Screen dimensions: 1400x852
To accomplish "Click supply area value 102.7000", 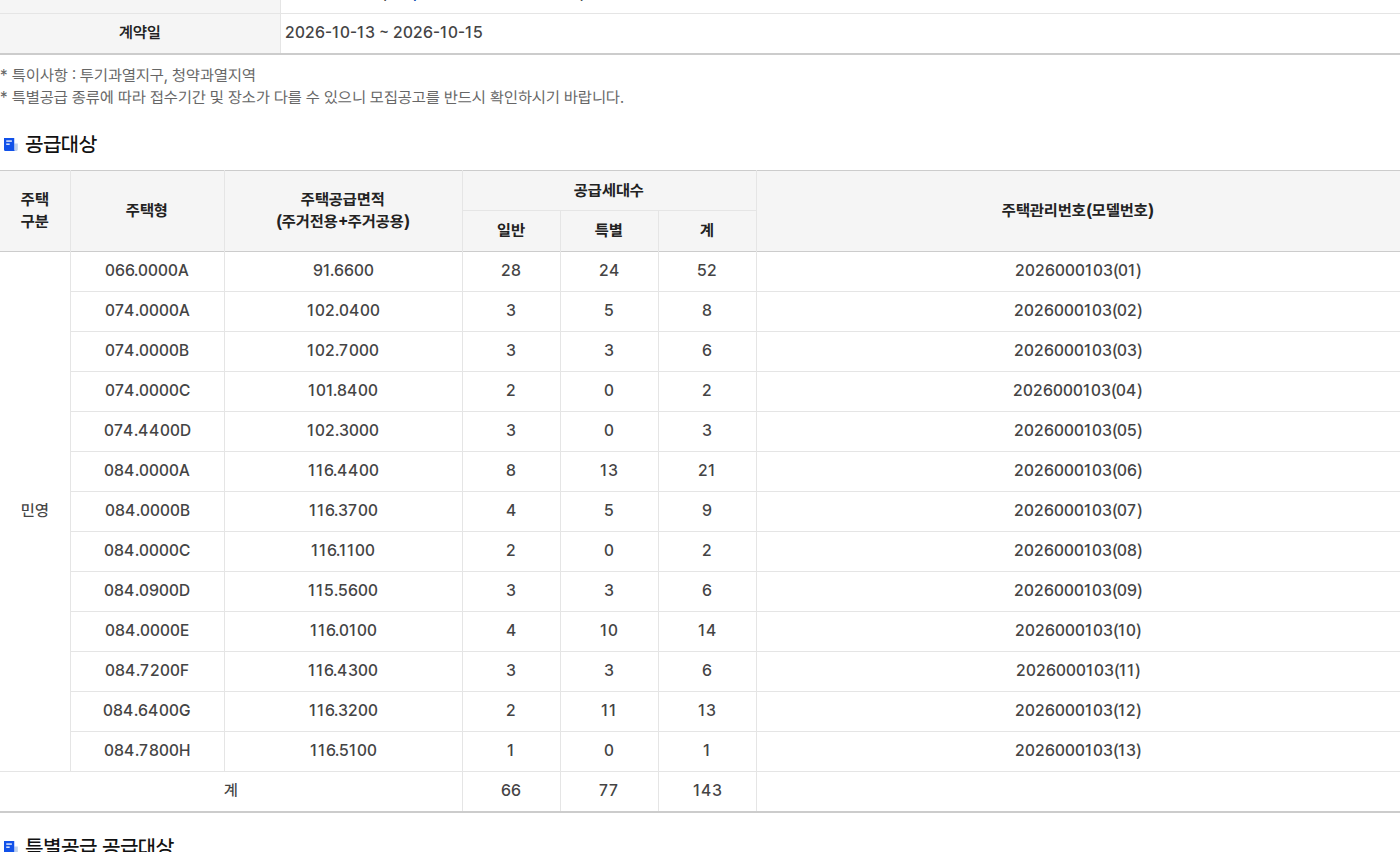I will pos(343,351).
